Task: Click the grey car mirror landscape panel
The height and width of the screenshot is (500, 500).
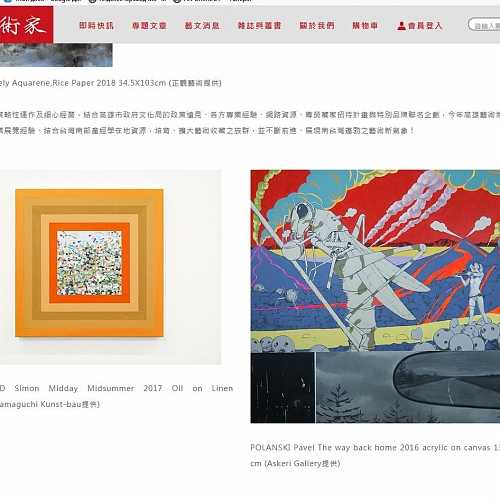Action: pos(408,388)
